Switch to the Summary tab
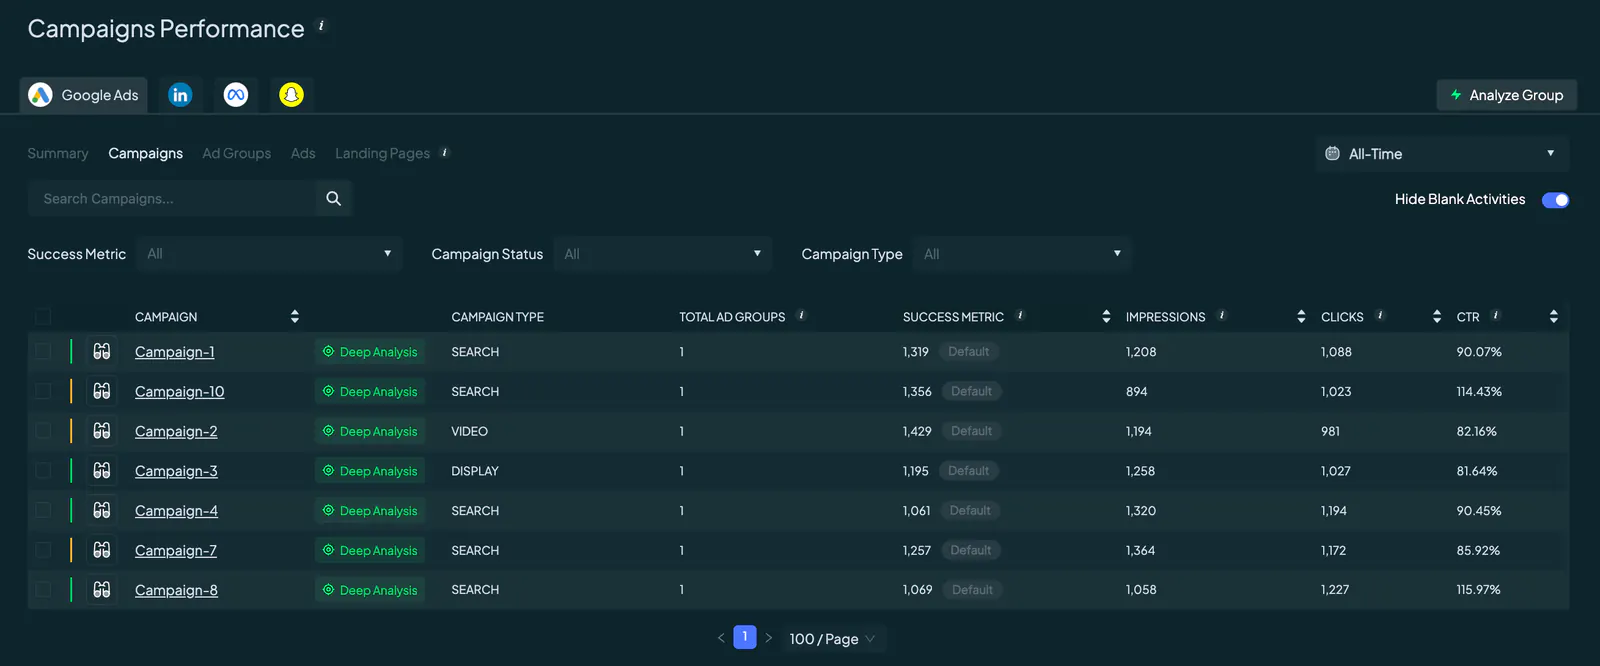Viewport: 1600px width, 666px height. point(58,154)
